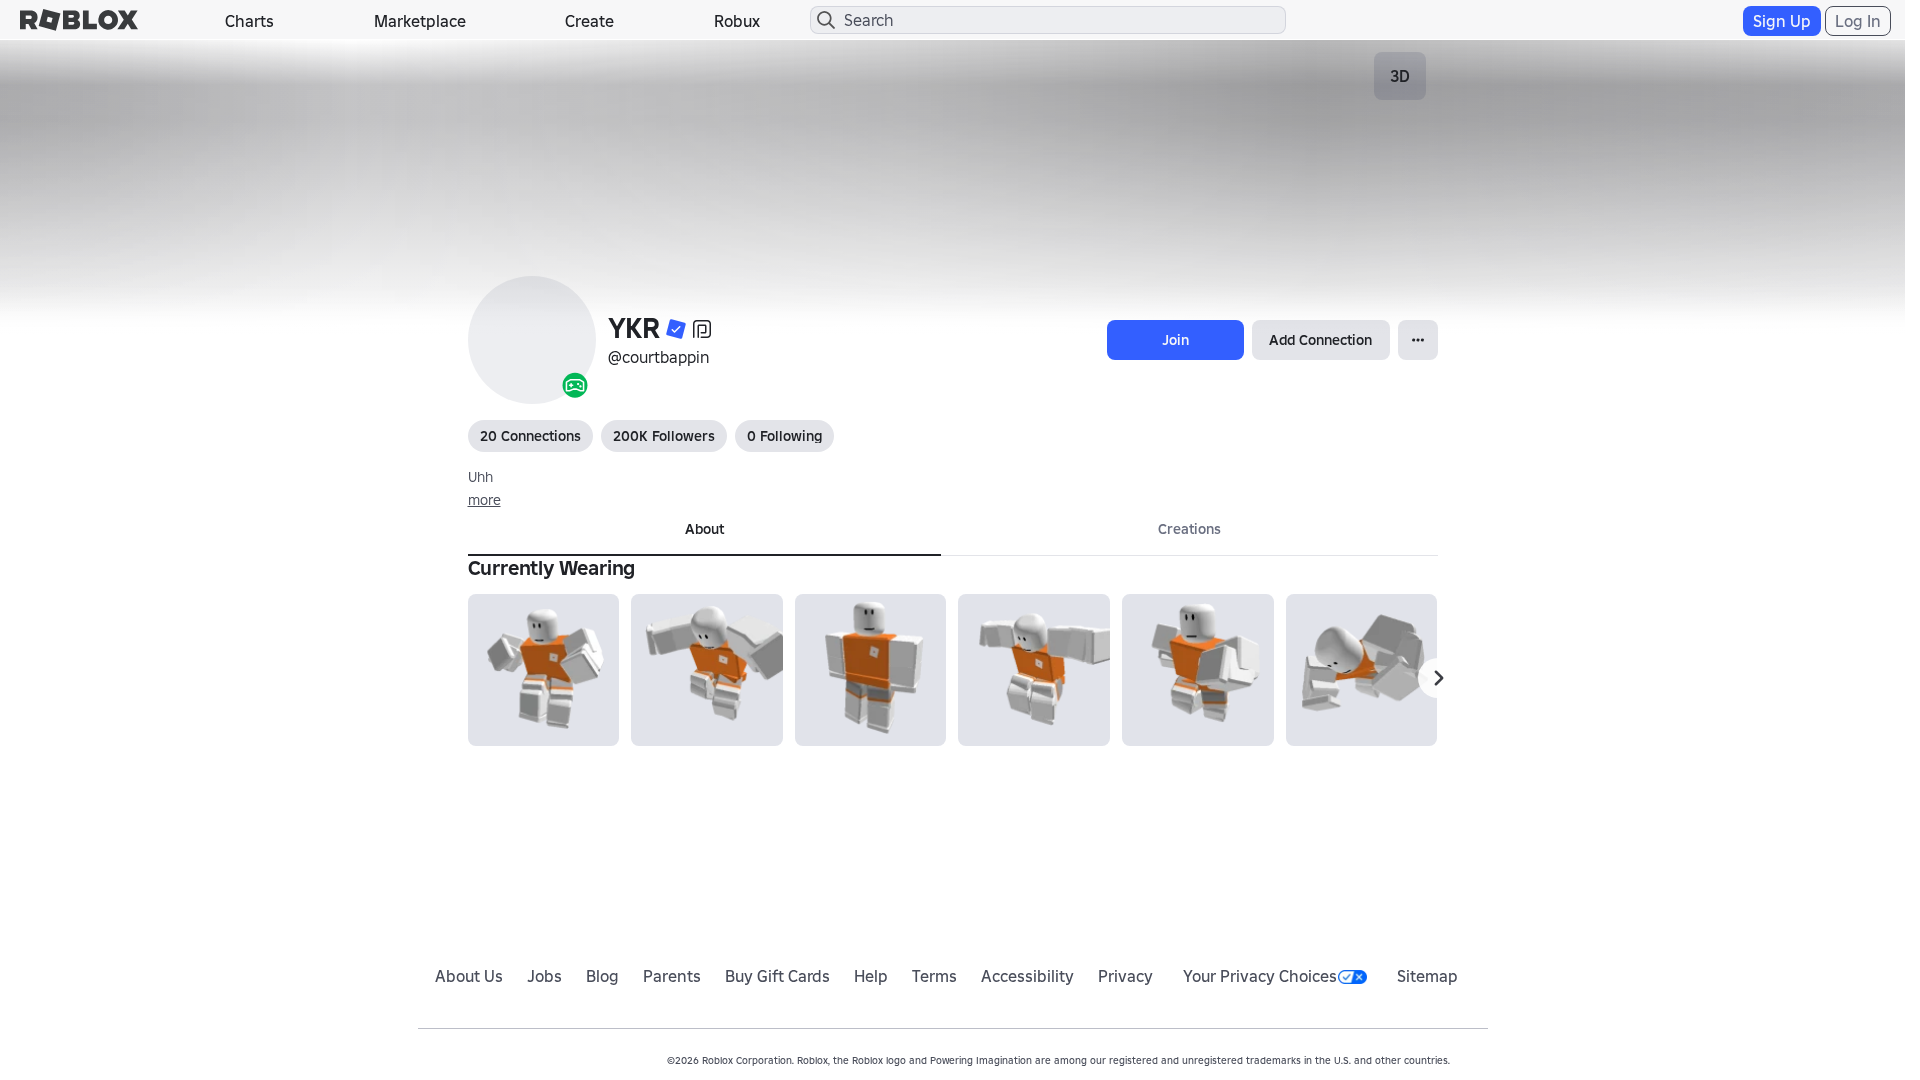
Task: Click the blue Join button
Action: 1175,340
